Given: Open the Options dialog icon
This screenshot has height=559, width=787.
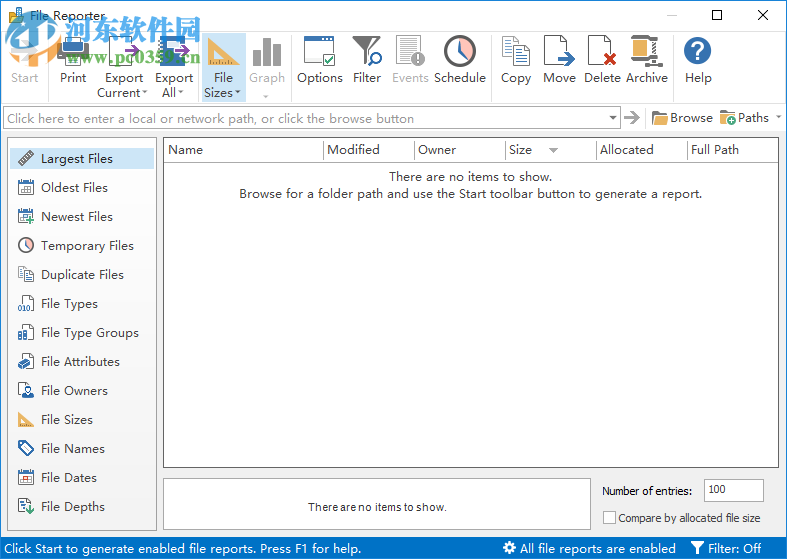Looking at the screenshot, I should coord(319,51).
